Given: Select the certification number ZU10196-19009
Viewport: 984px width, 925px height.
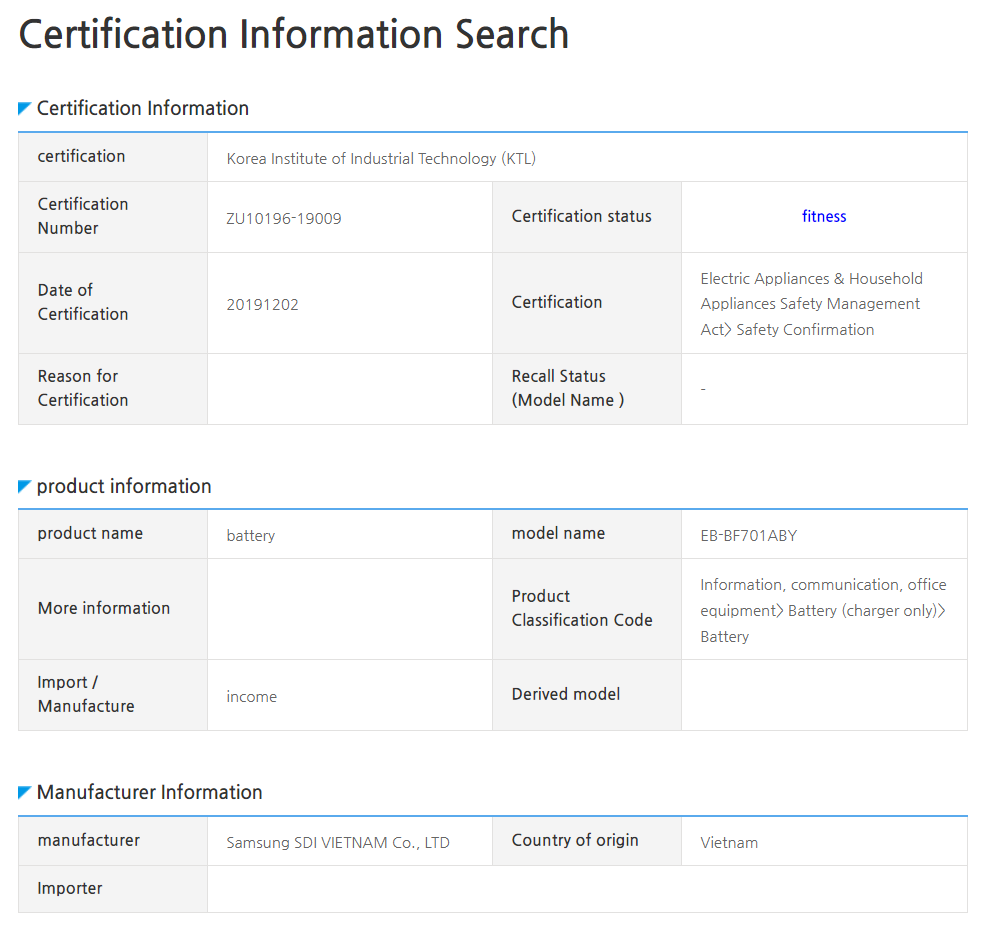Looking at the screenshot, I should pos(284,218).
